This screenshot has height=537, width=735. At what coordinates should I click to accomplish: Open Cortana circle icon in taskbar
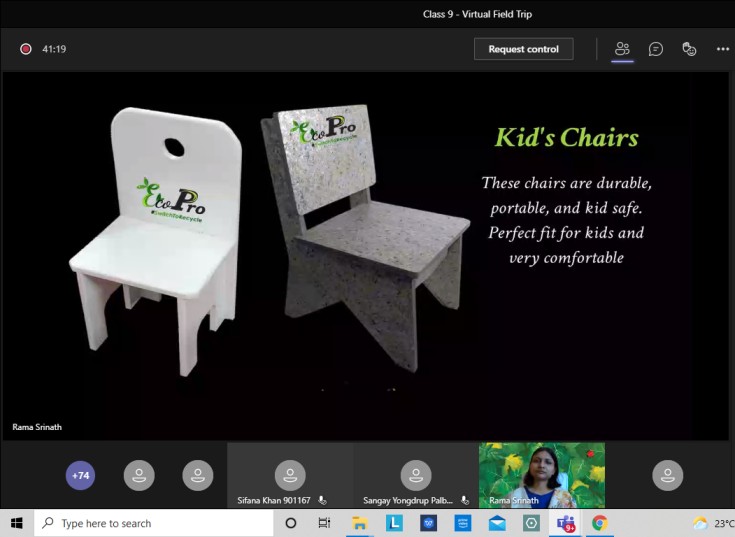click(291, 523)
